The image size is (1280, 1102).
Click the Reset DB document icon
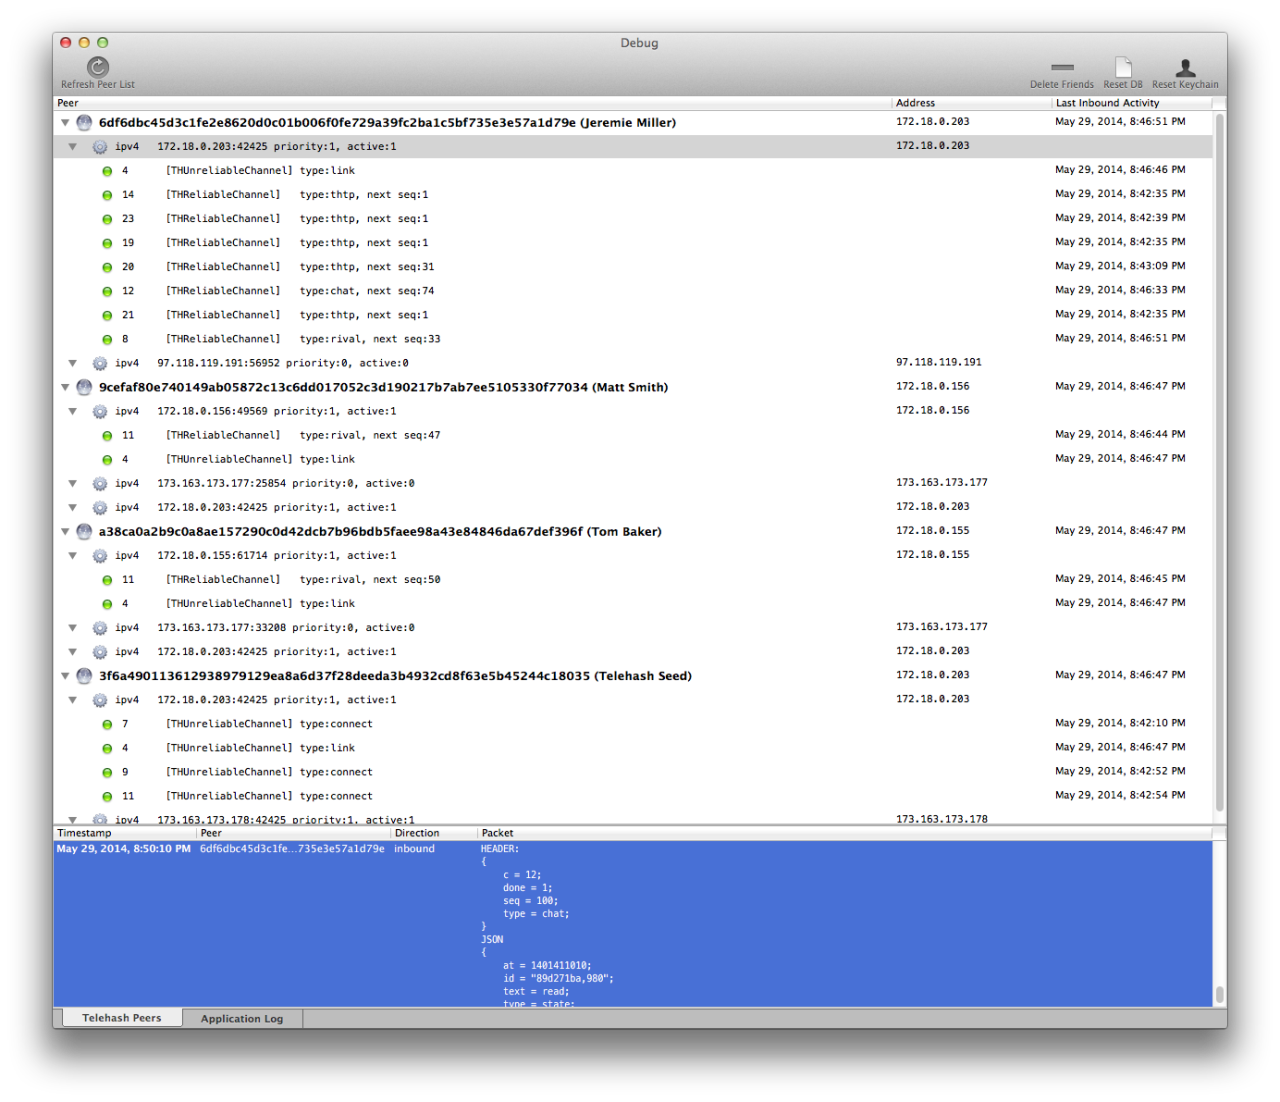coord(1123,68)
